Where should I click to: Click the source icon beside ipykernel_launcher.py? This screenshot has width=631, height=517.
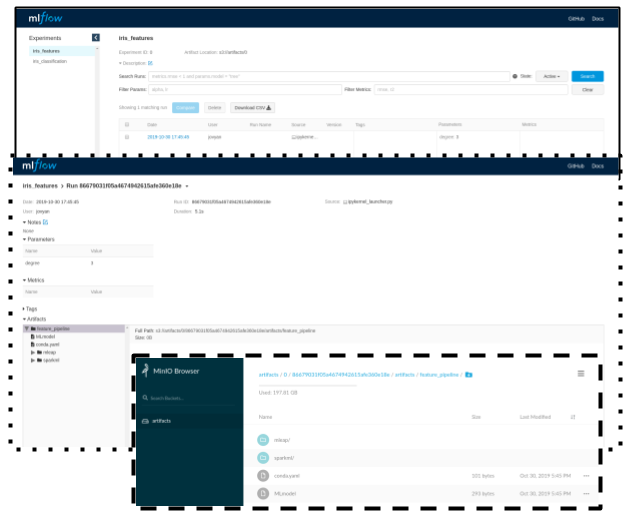[x=345, y=202]
